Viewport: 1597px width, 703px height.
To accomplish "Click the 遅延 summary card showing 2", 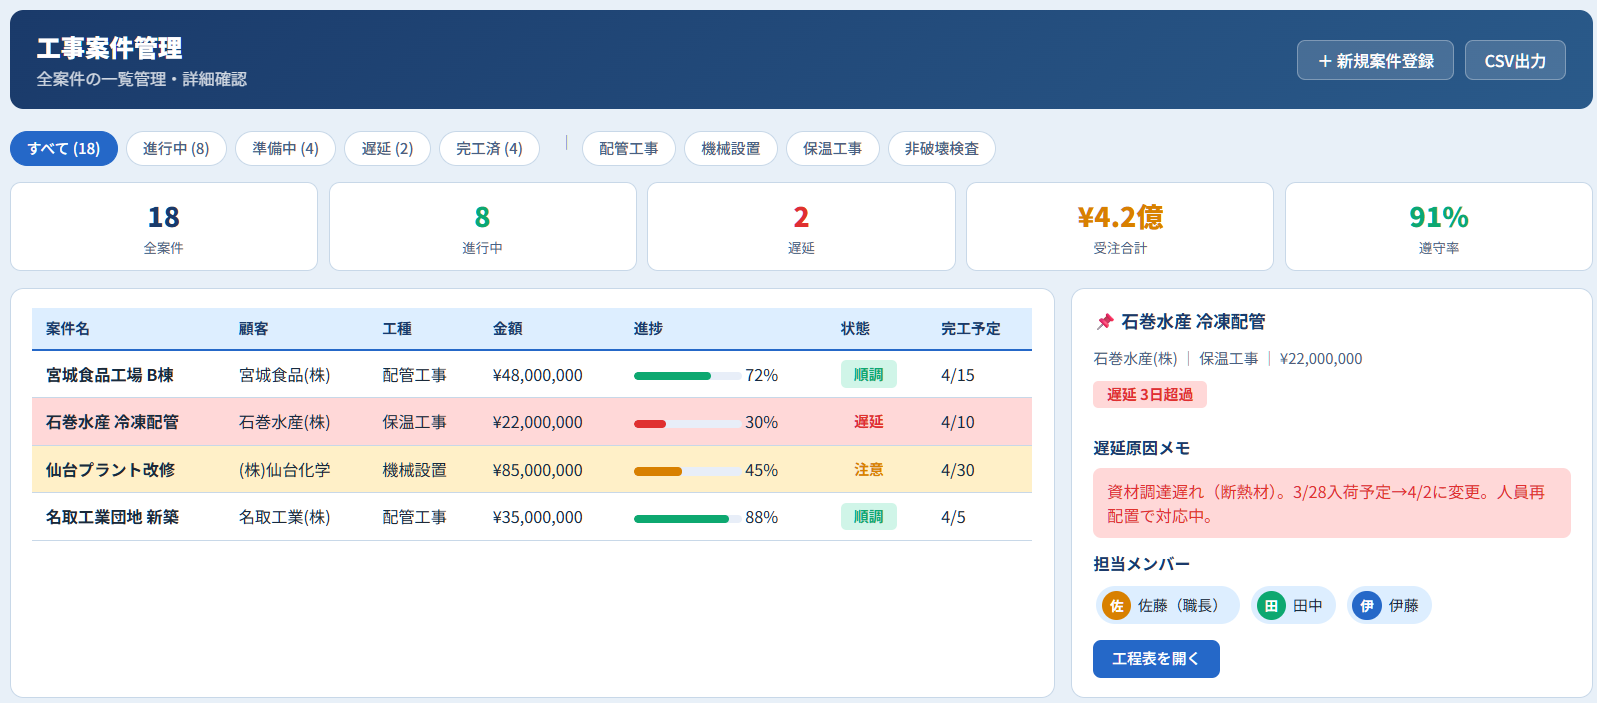I will pos(801,227).
